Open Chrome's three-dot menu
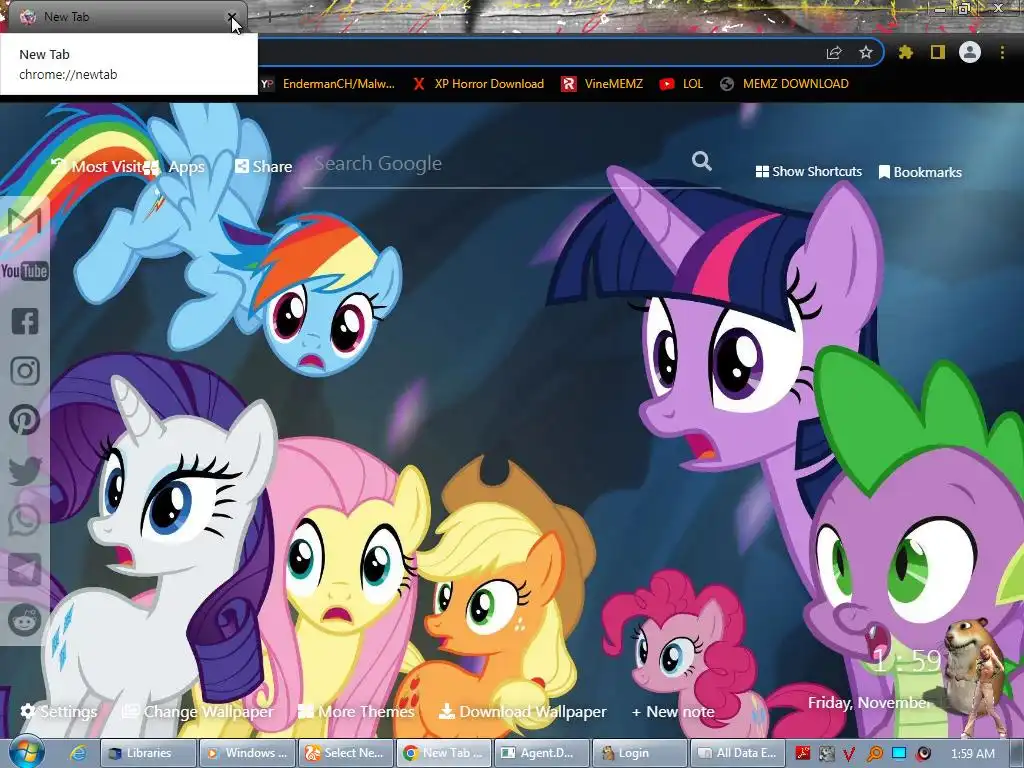The height and width of the screenshot is (768, 1024). 1002,52
